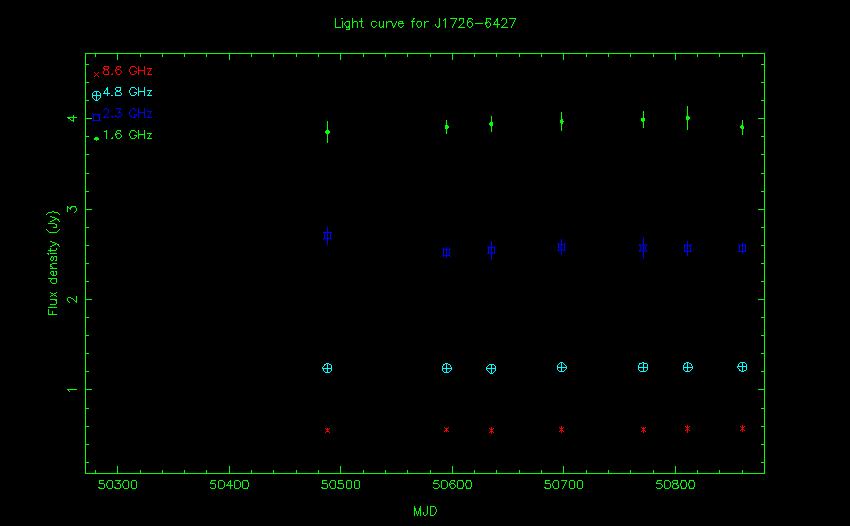Select the 8.6 GHz red cross near MJD 50770
The image size is (850, 526).
tap(643, 430)
